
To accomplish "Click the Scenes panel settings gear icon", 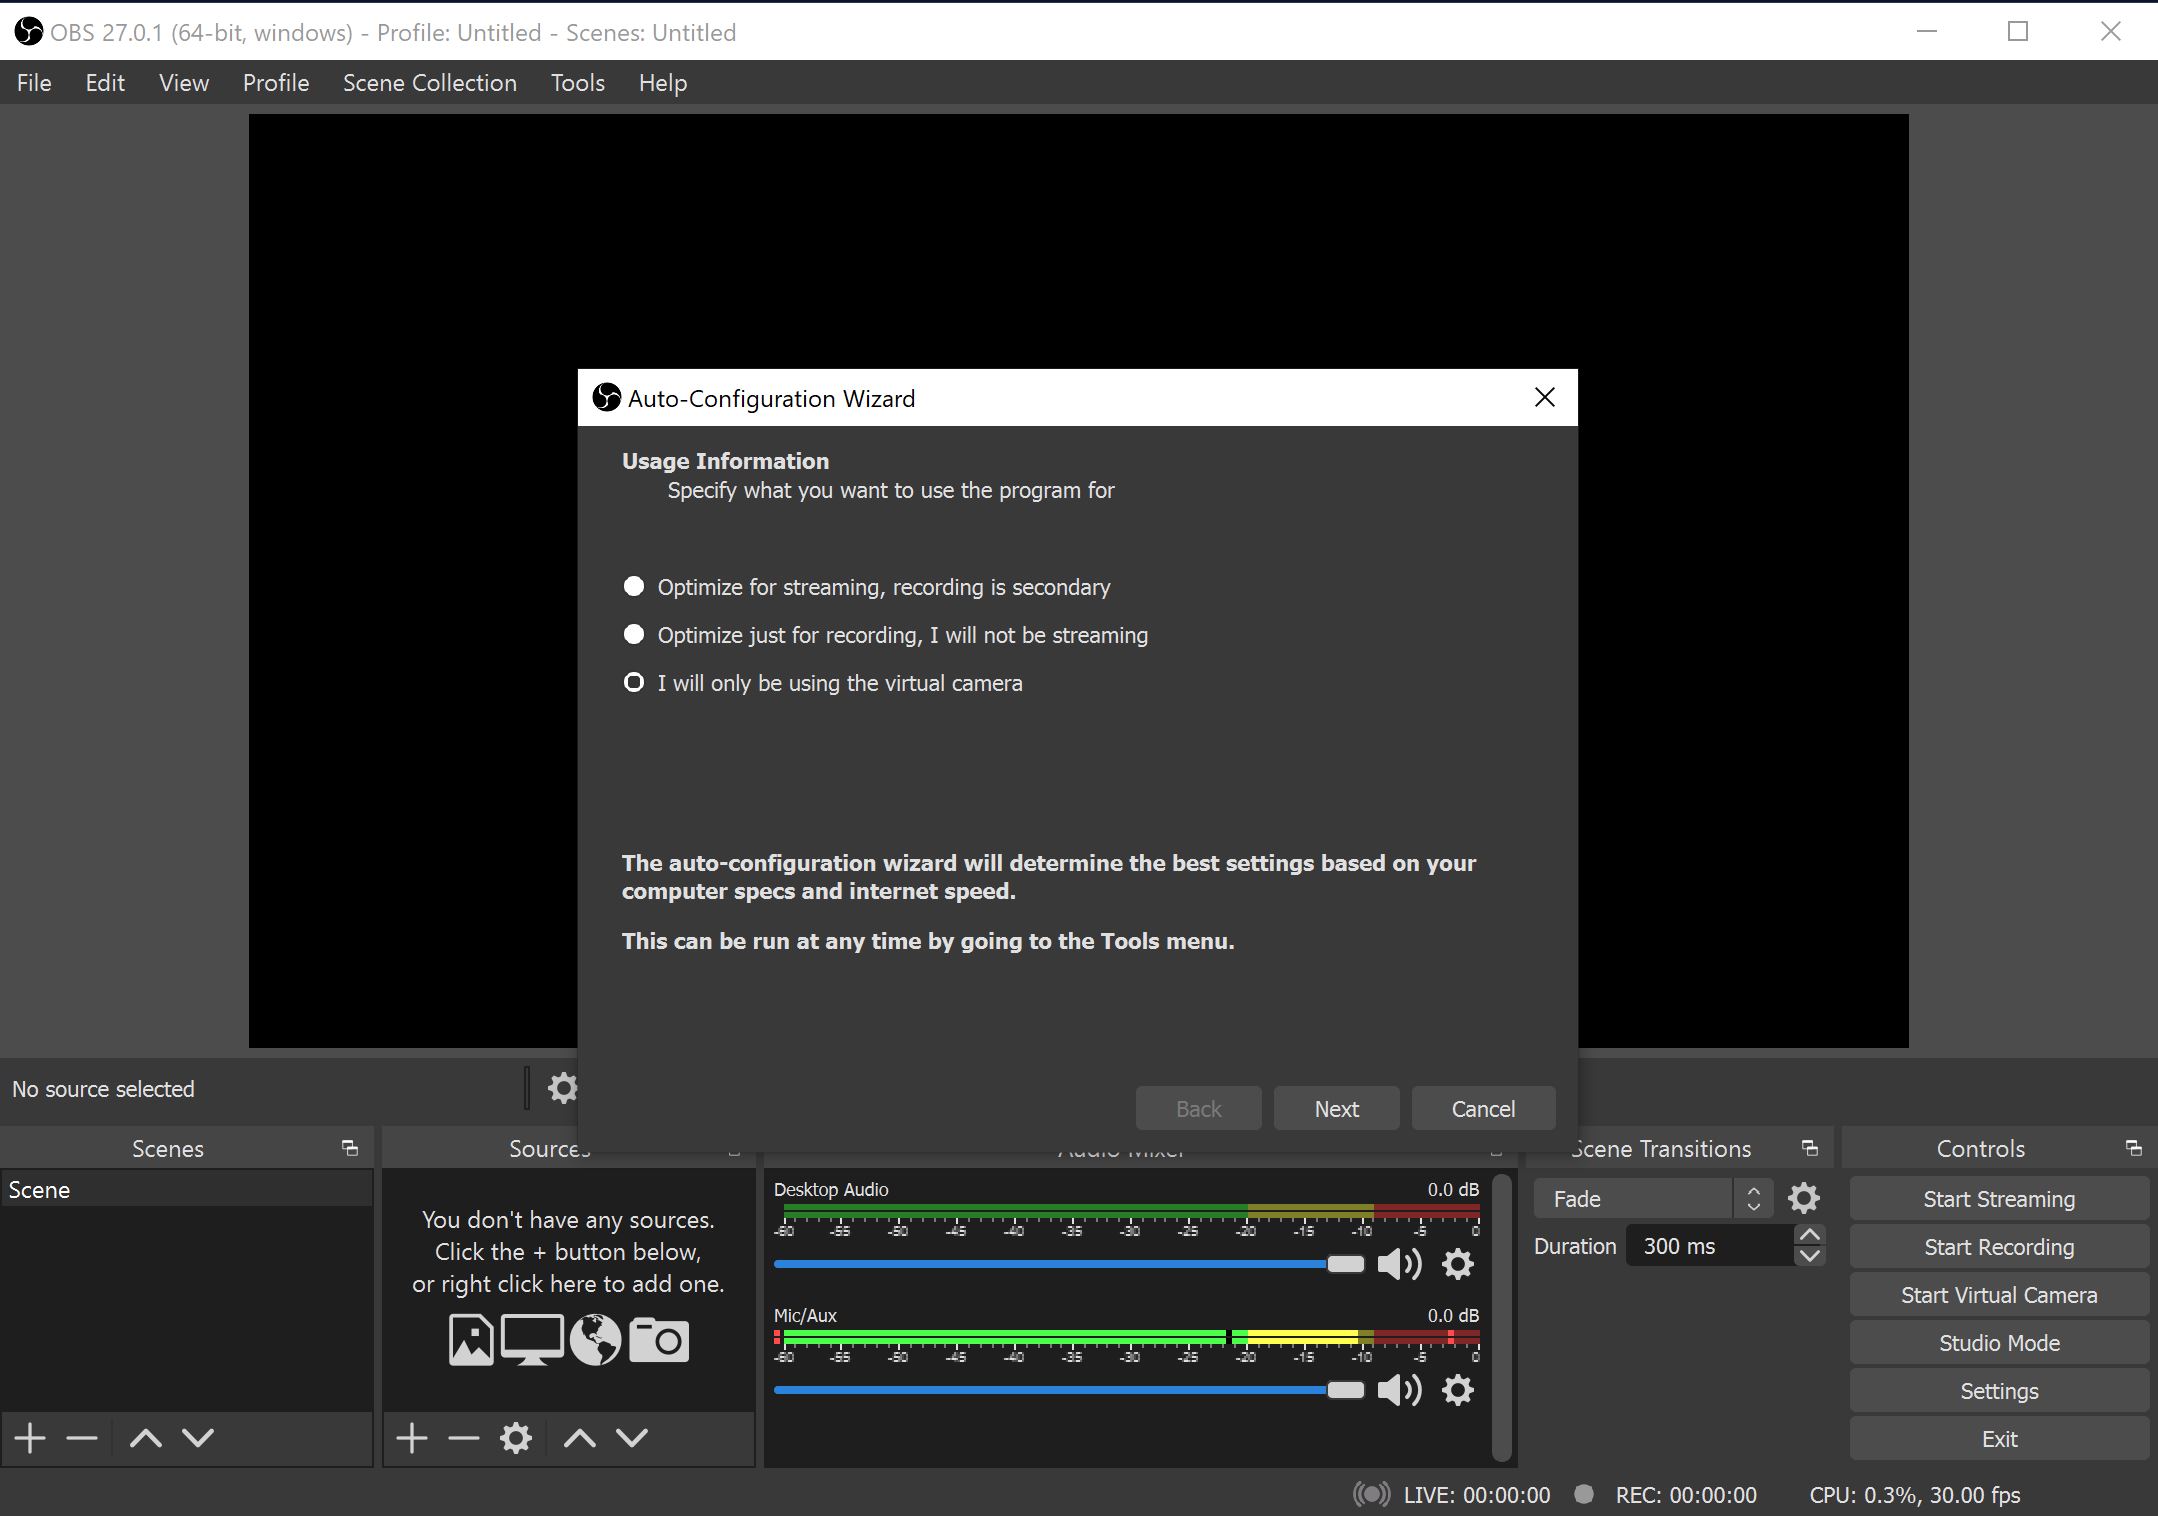I will (564, 1088).
